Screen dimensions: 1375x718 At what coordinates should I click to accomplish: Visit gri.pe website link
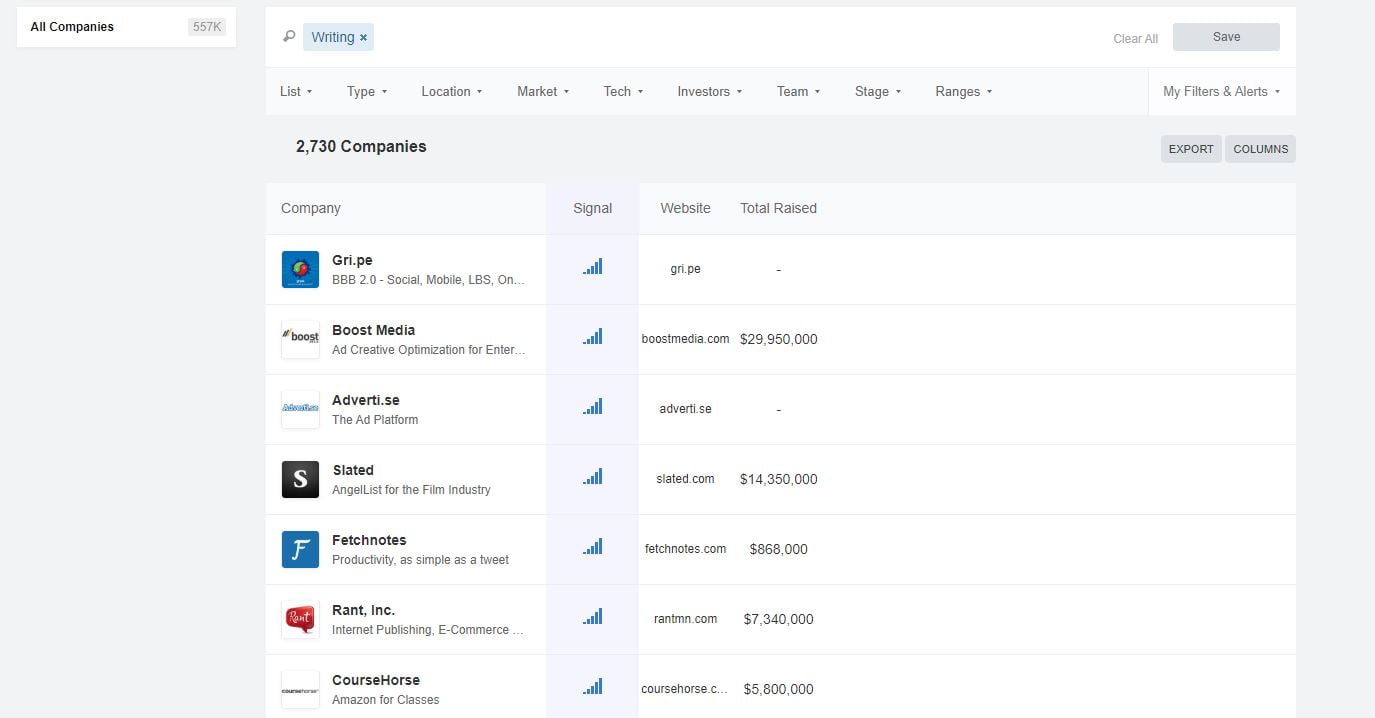click(685, 269)
